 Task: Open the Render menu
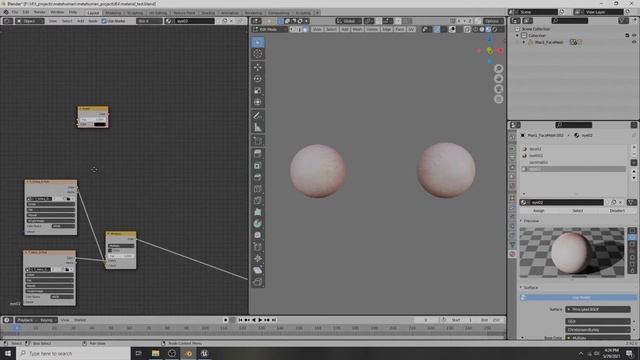(40, 12)
